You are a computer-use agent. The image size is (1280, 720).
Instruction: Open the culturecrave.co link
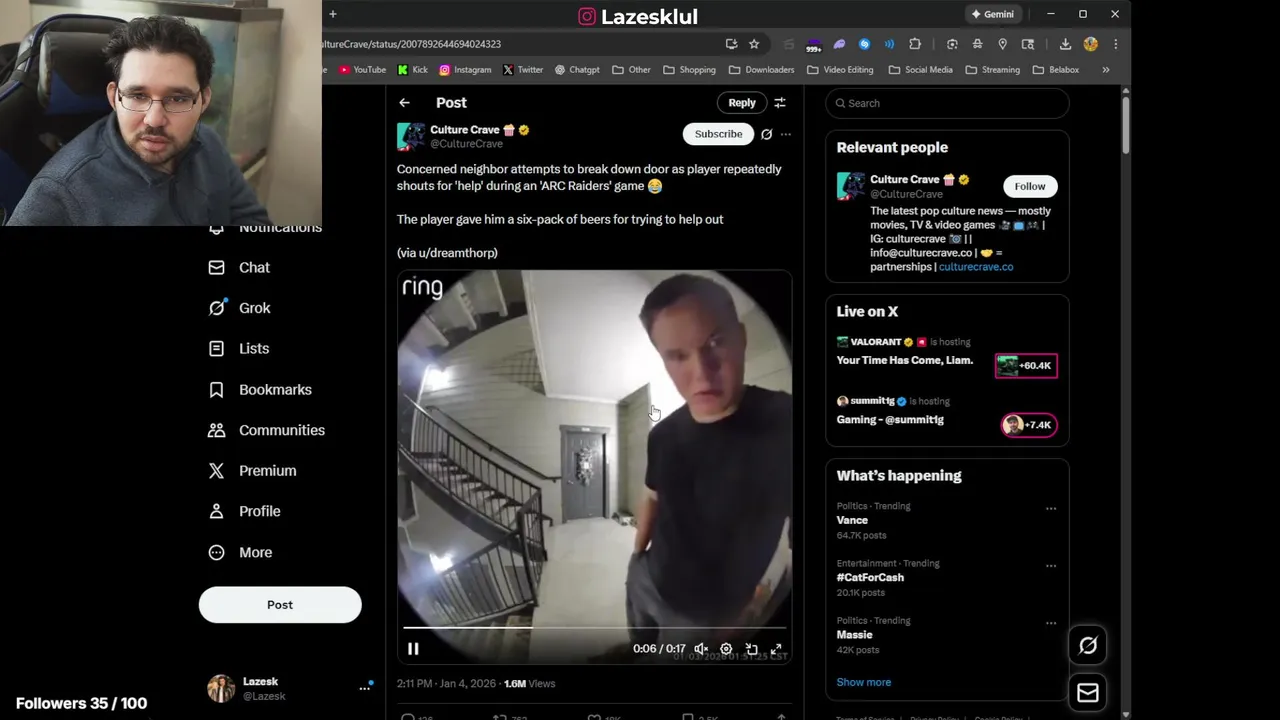click(x=976, y=267)
